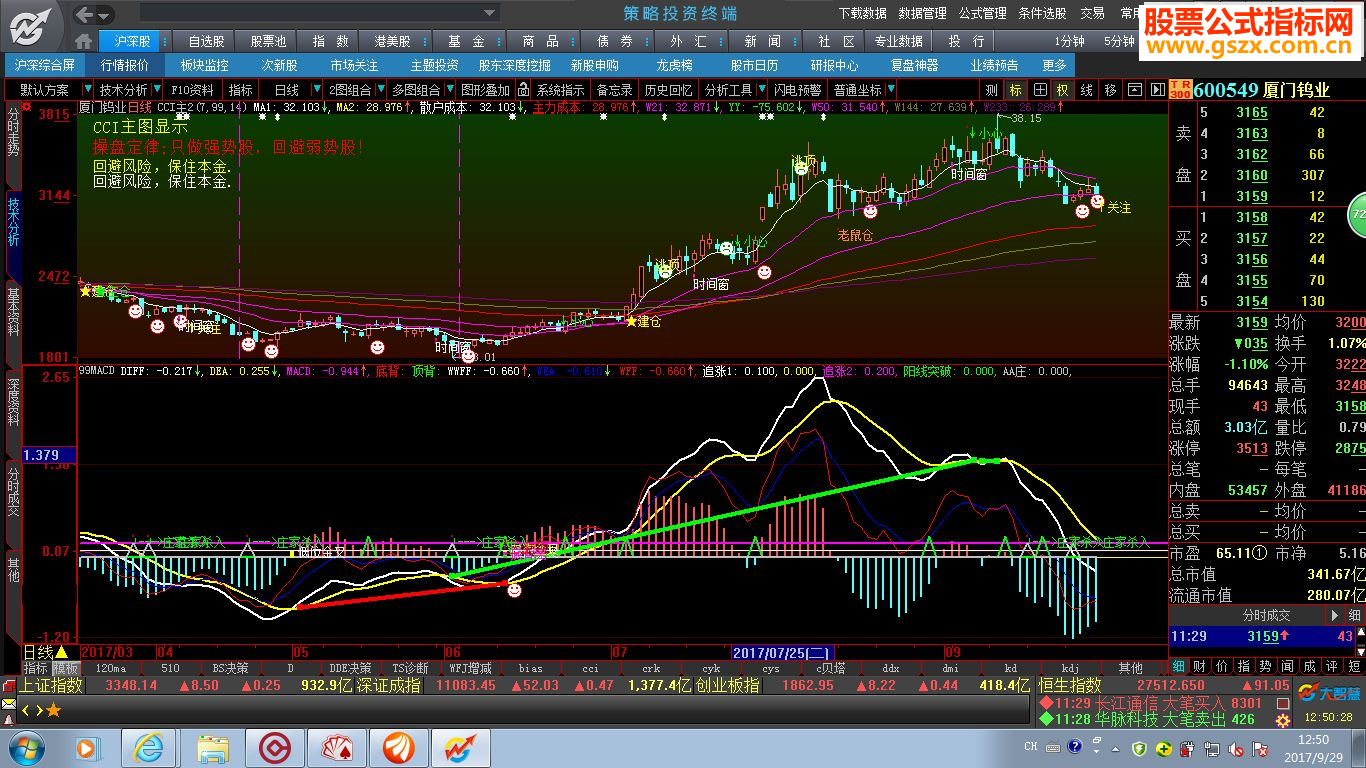Click the lock icon after 图形叠加
This screenshot has height=768, width=1366.
coord(521,90)
